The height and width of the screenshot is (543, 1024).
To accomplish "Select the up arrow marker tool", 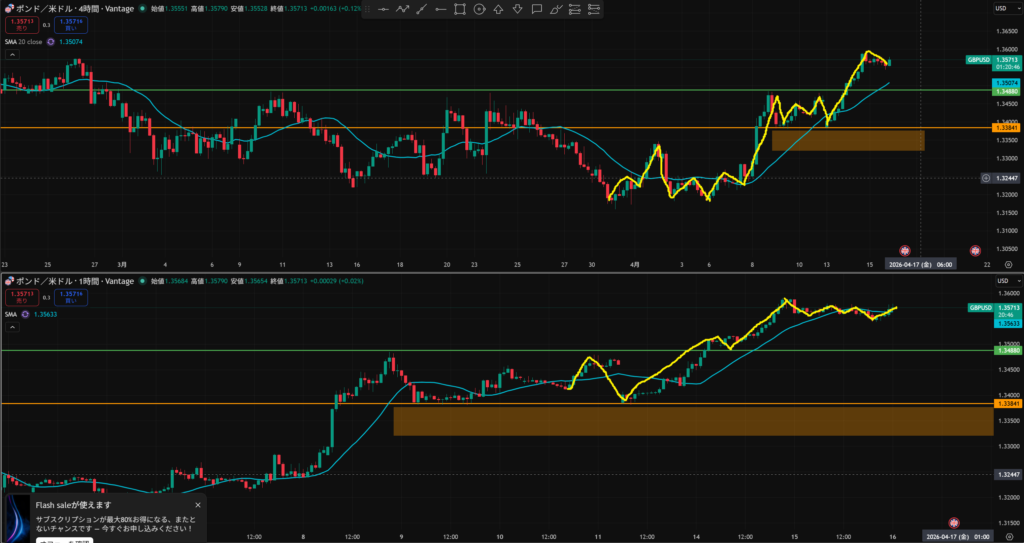I will (x=498, y=9).
